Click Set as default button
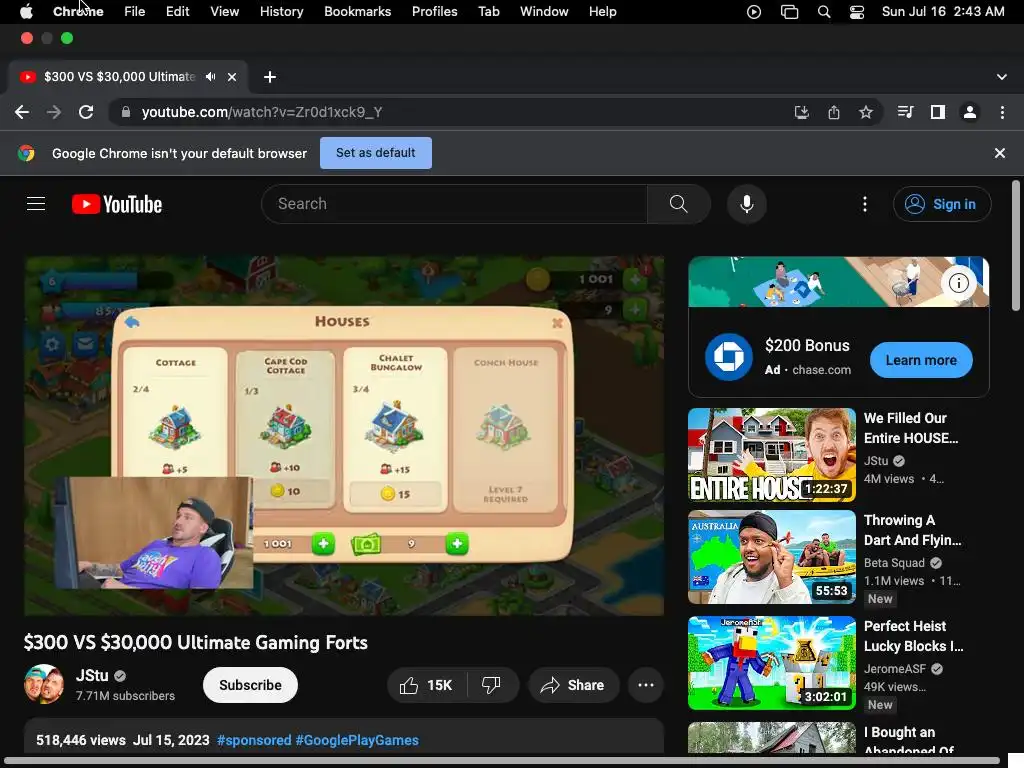 [x=376, y=153]
